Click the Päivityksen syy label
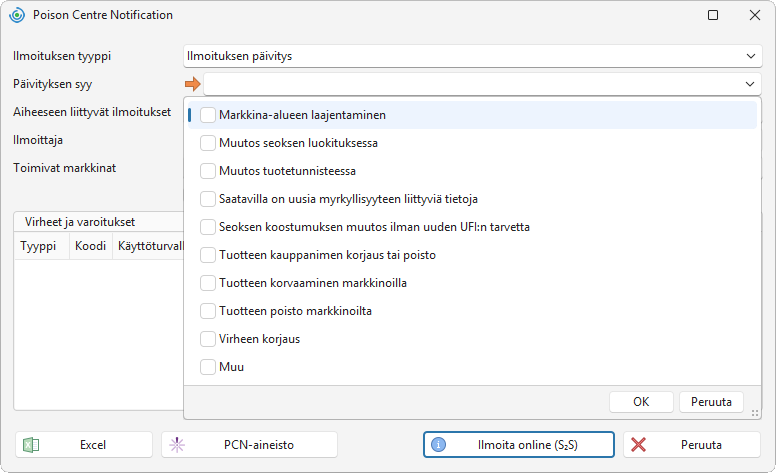 click(52, 84)
